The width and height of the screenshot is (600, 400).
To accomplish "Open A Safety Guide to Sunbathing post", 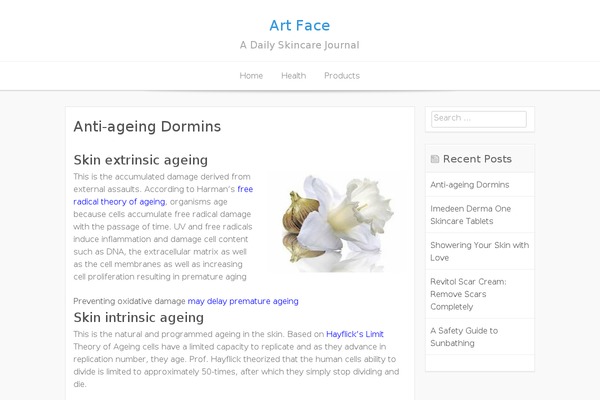I will (x=464, y=337).
